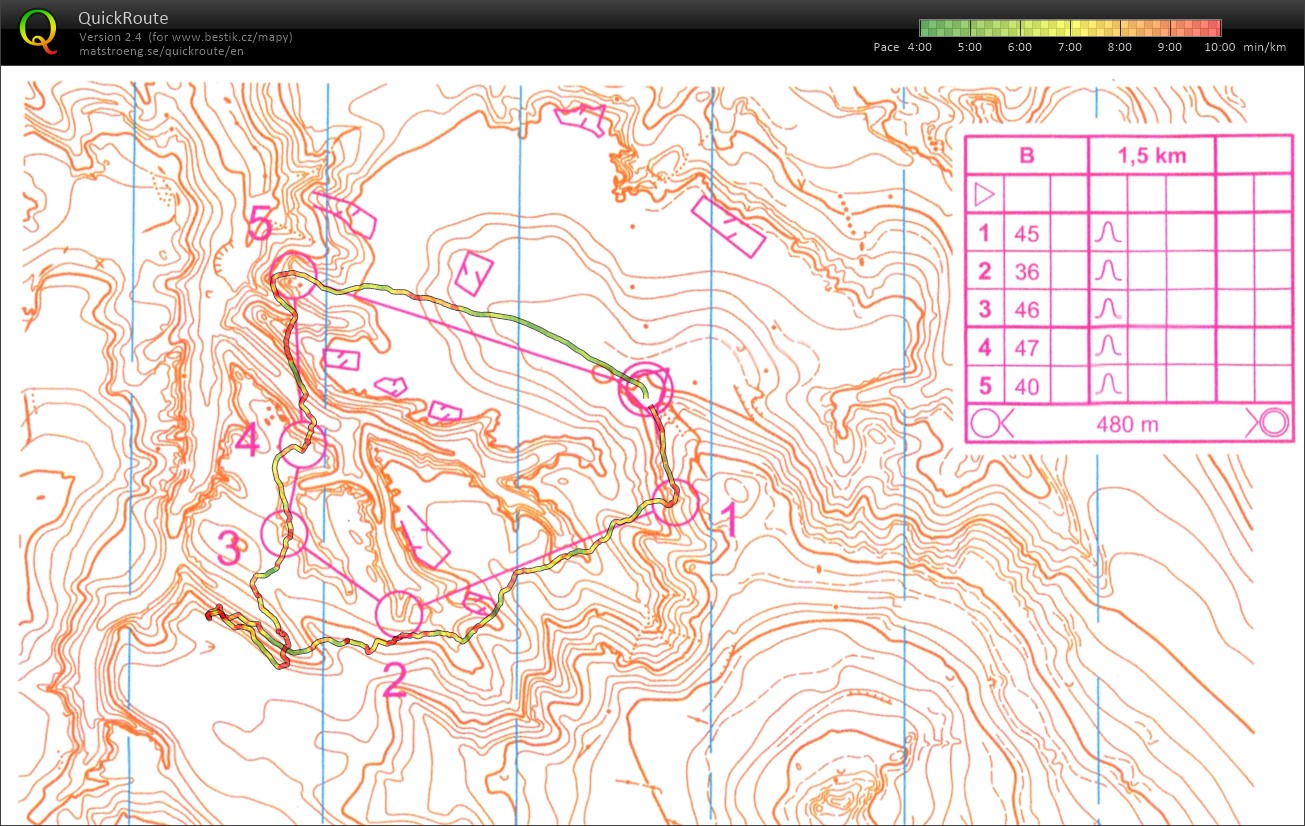Image resolution: width=1305 pixels, height=826 pixels.
Task: Click the '1,5 km' course length cell
Action: click(x=1151, y=156)
